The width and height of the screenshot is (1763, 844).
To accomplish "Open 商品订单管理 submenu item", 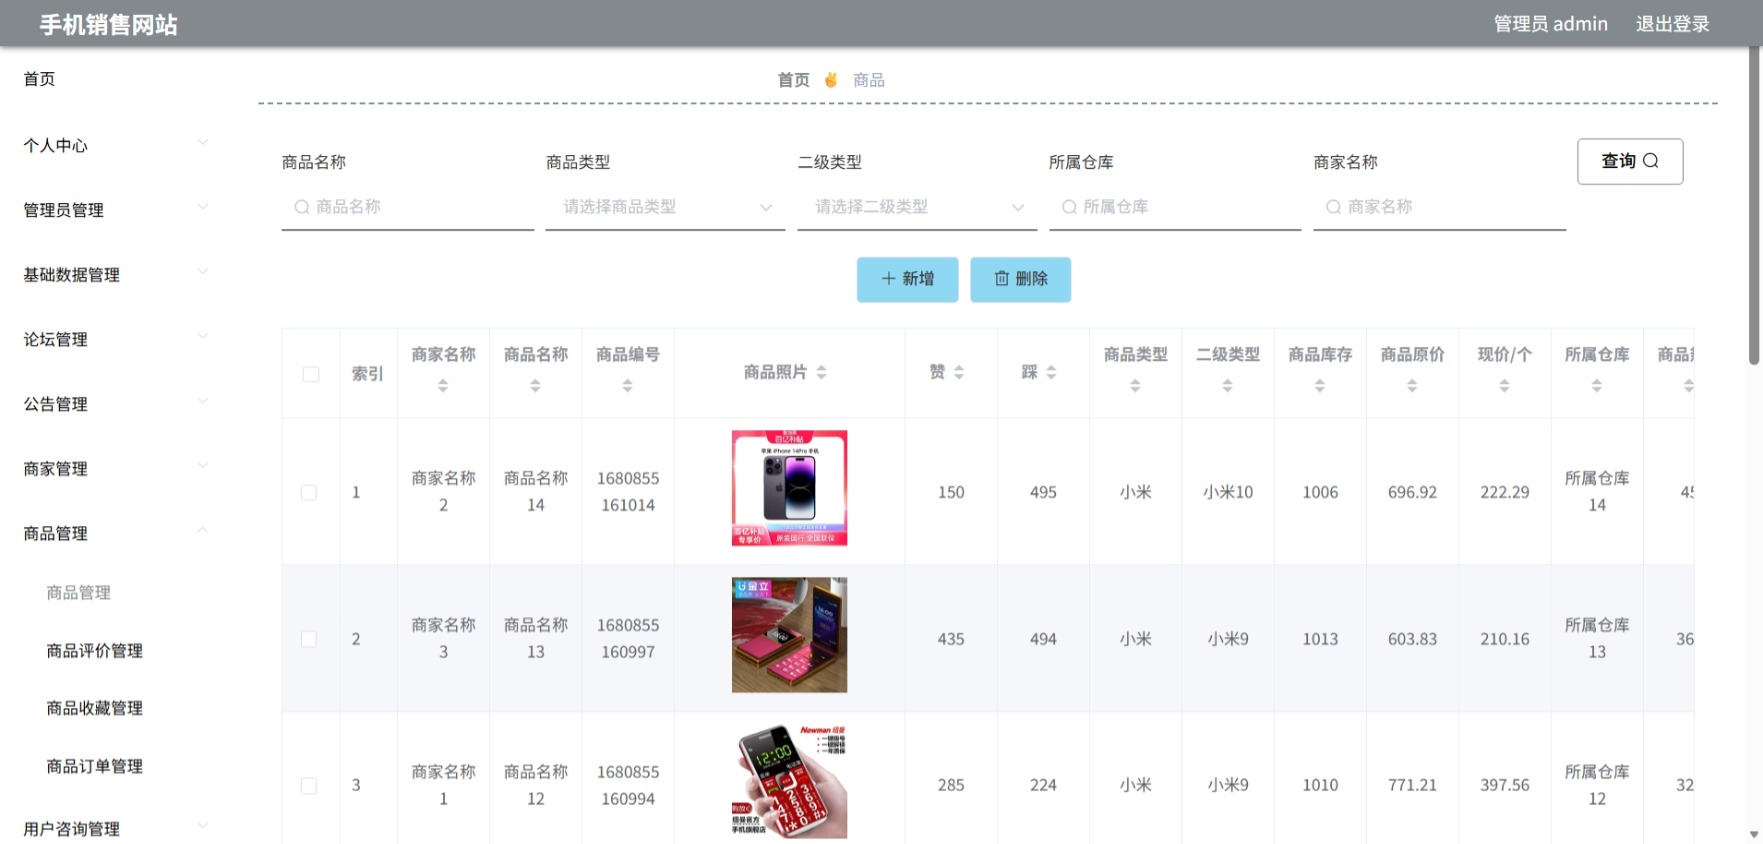I will (95, 766).
